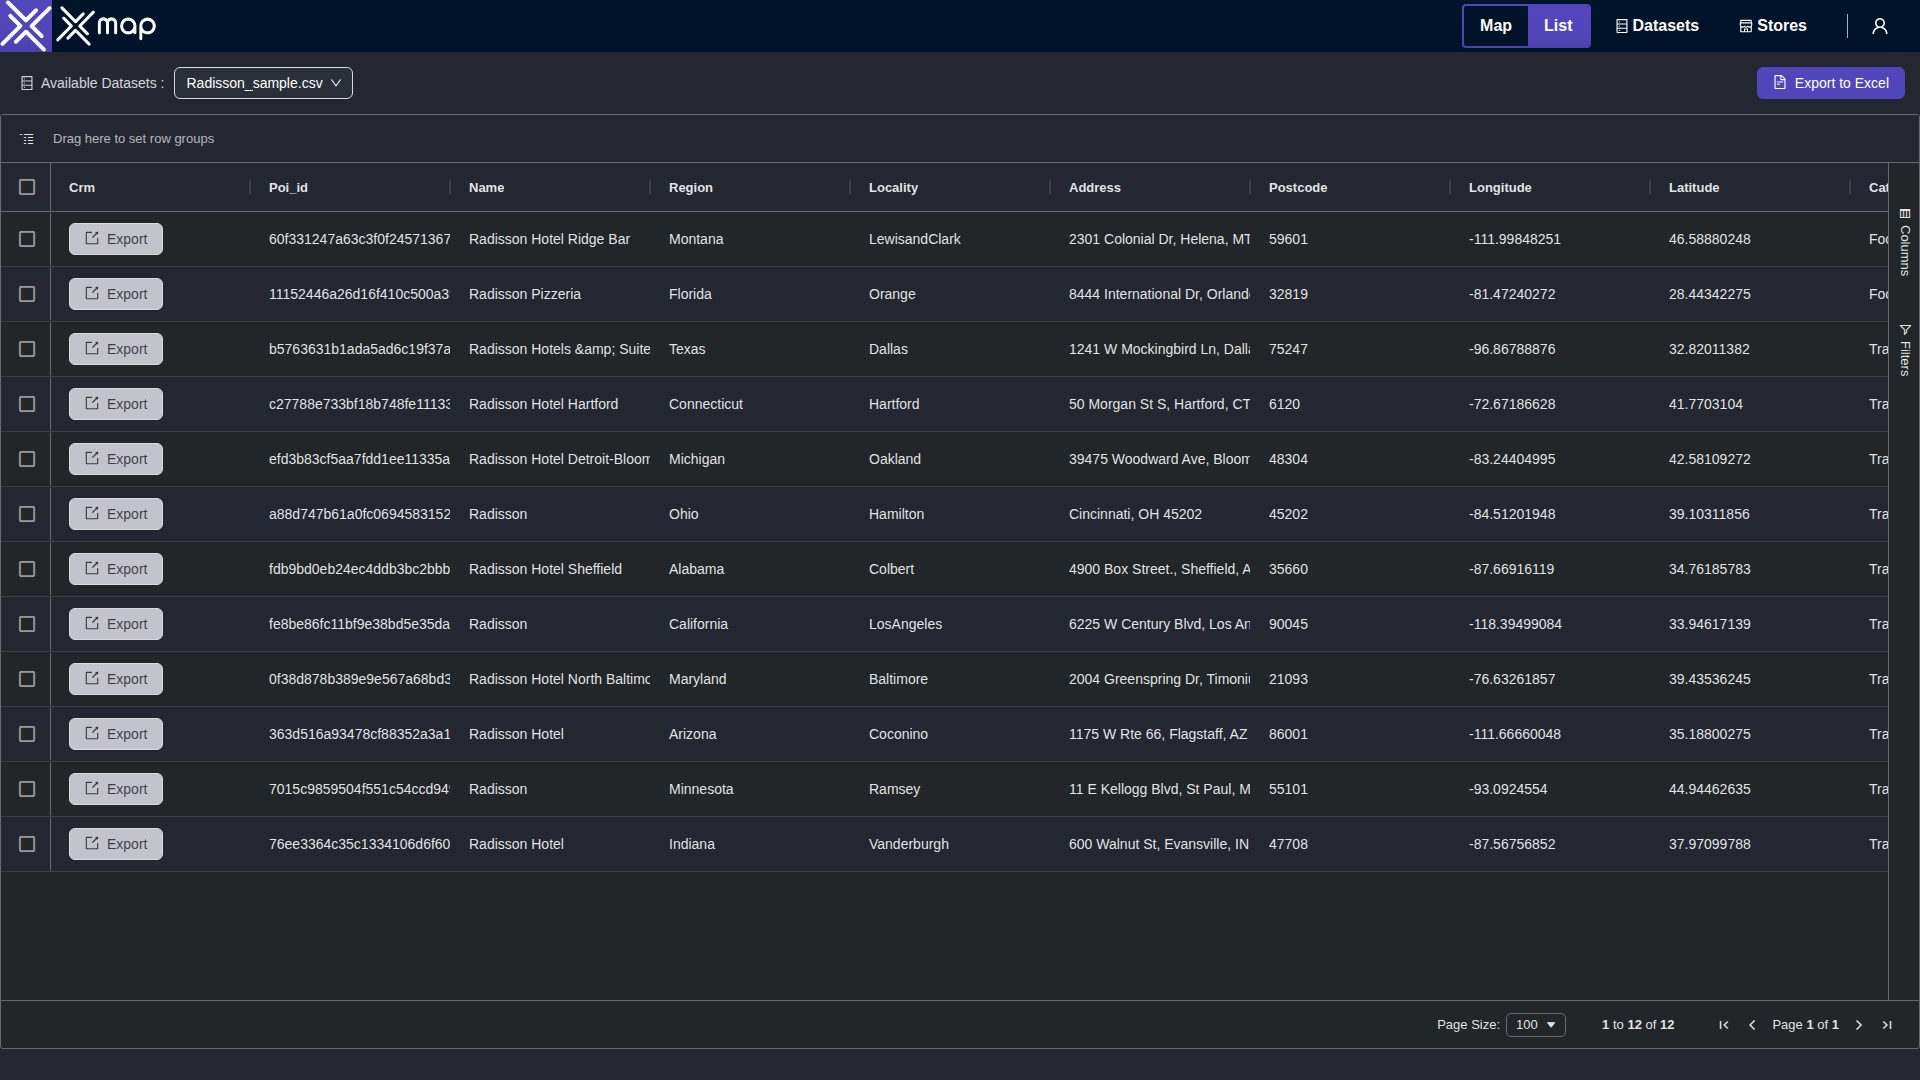Open the user profile icon
This screenshot has height=1080, width=1920.
[1880, 26]
